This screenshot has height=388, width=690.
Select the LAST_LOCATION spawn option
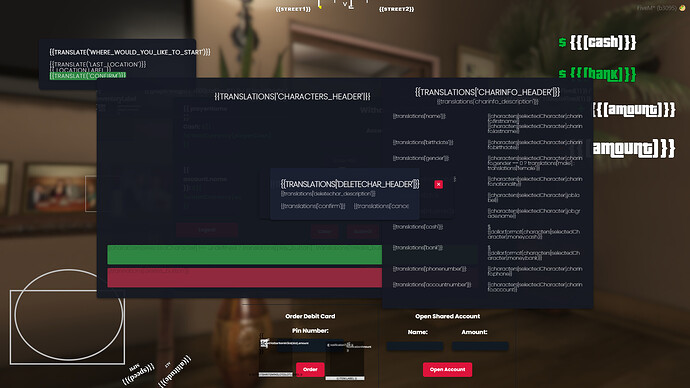tap(98, 64)
